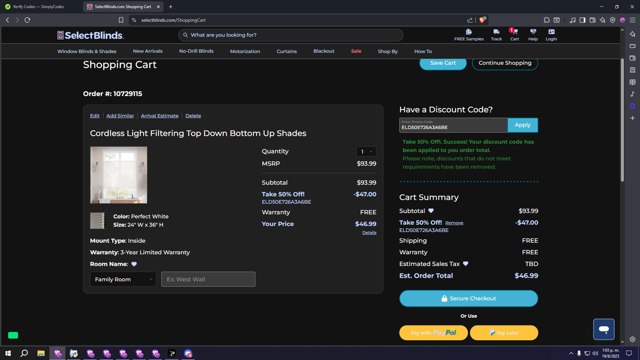Click the Save Cart button
640x360 pixels.
click(x=443, y=63)
